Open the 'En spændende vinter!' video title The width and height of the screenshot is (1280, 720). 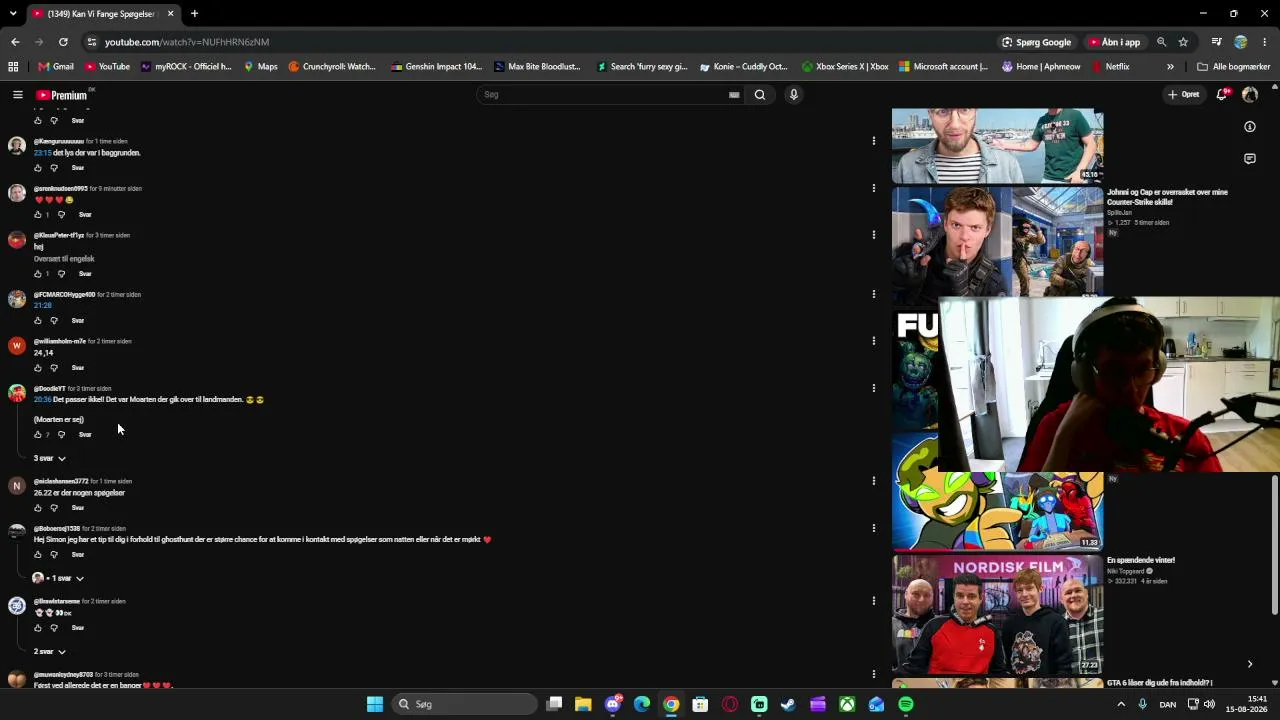point(1141,561)
